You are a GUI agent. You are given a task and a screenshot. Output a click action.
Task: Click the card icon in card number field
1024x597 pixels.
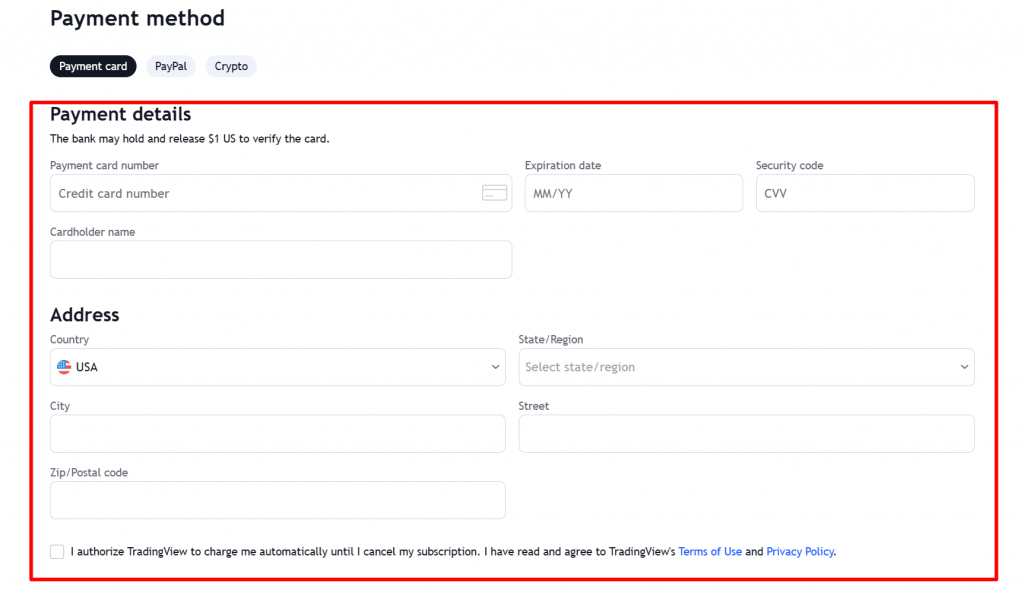(x=494, y=193)
